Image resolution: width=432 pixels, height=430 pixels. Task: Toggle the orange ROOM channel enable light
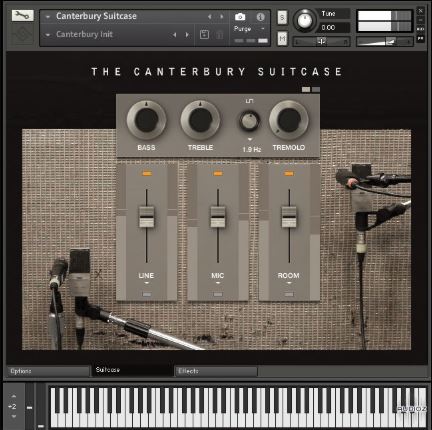tap(289, 173)
